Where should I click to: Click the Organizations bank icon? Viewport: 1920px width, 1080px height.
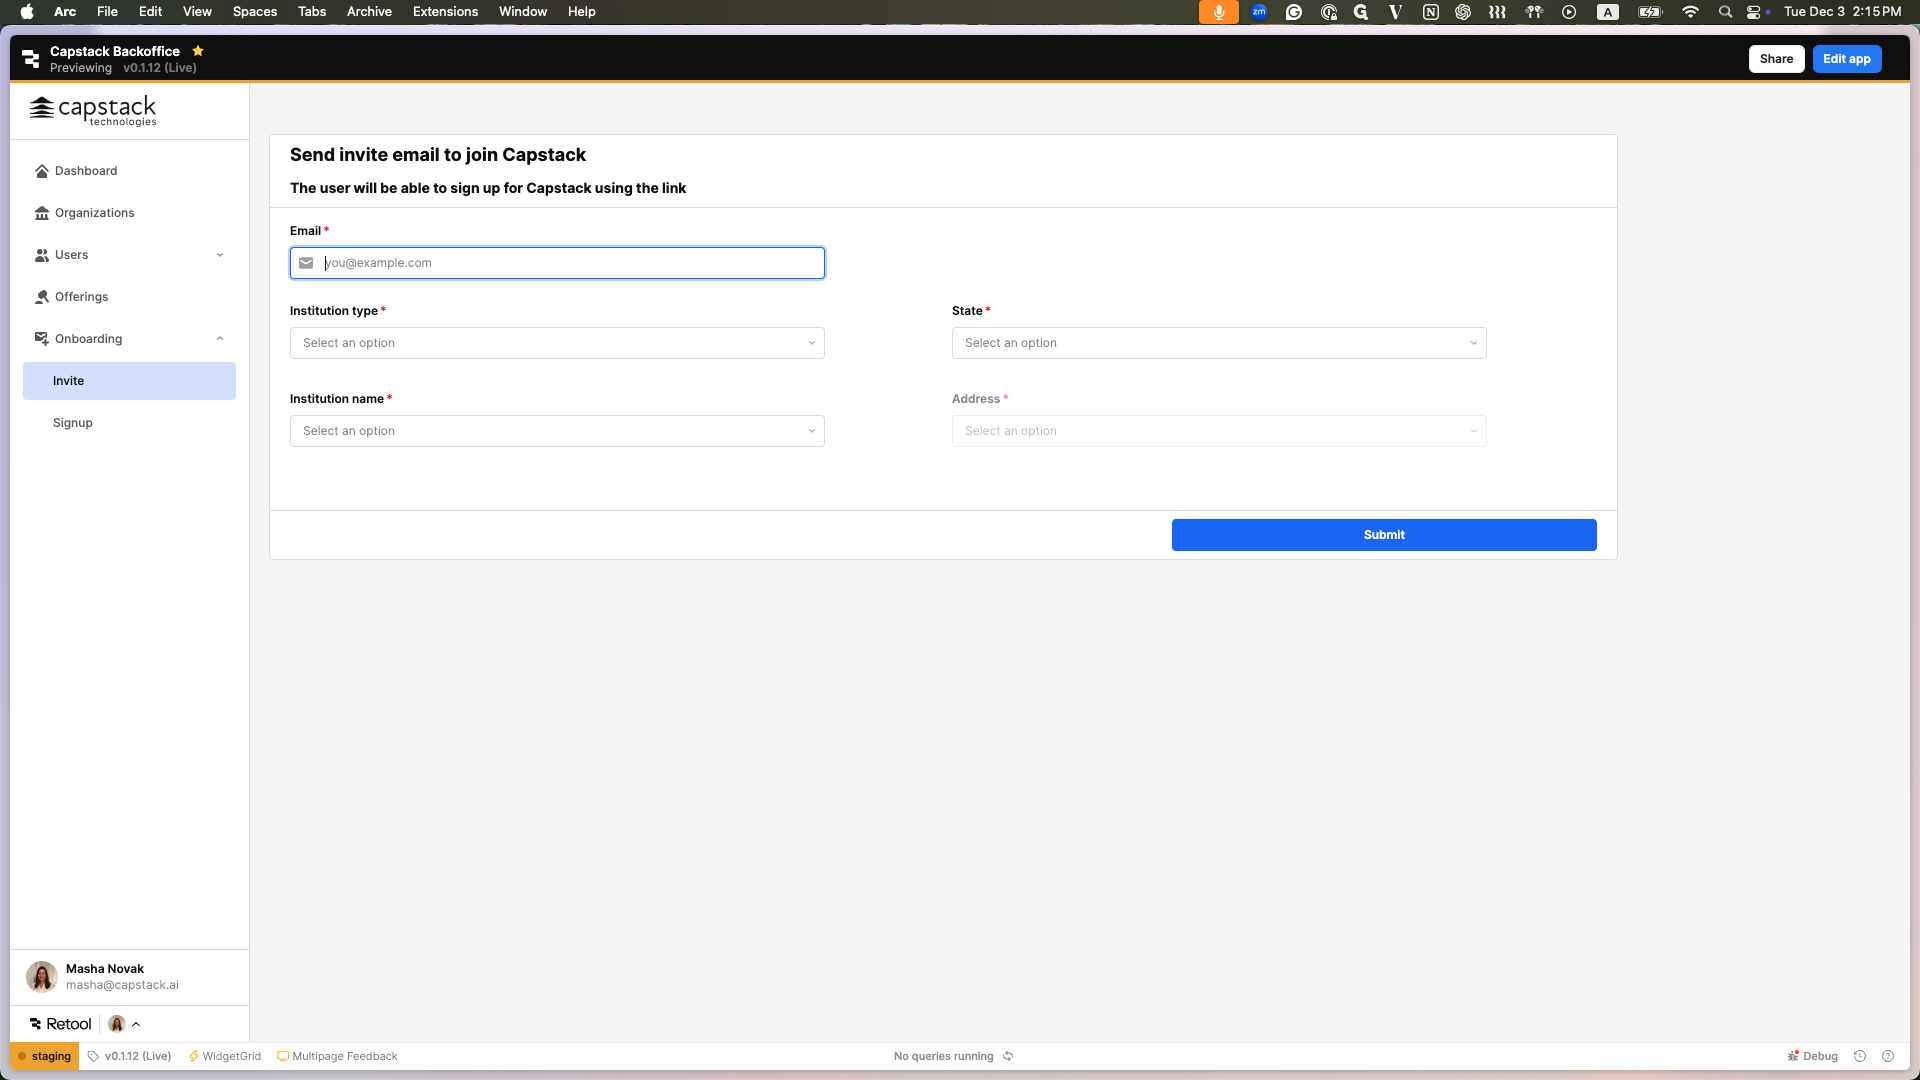(42, 213)
